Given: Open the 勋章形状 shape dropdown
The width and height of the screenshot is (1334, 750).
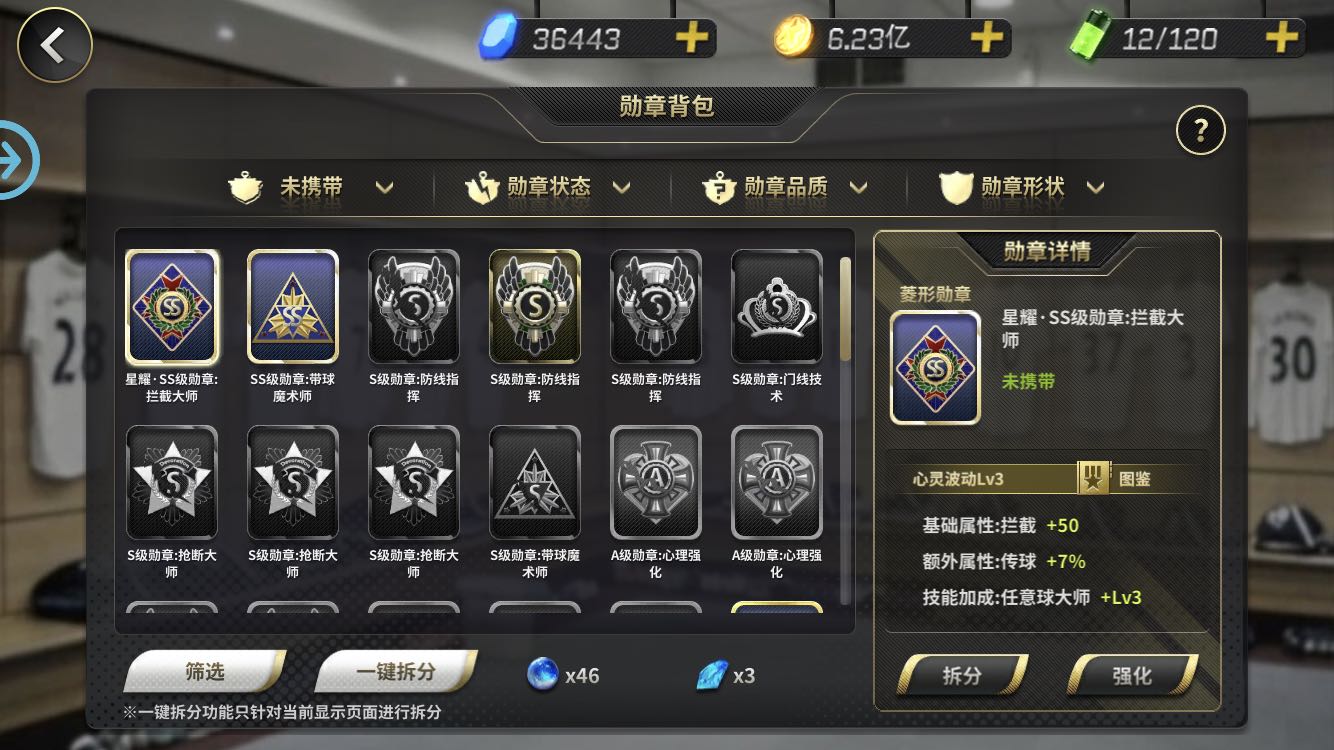Looking at the screenshot, I should (x=1022, y=187).
